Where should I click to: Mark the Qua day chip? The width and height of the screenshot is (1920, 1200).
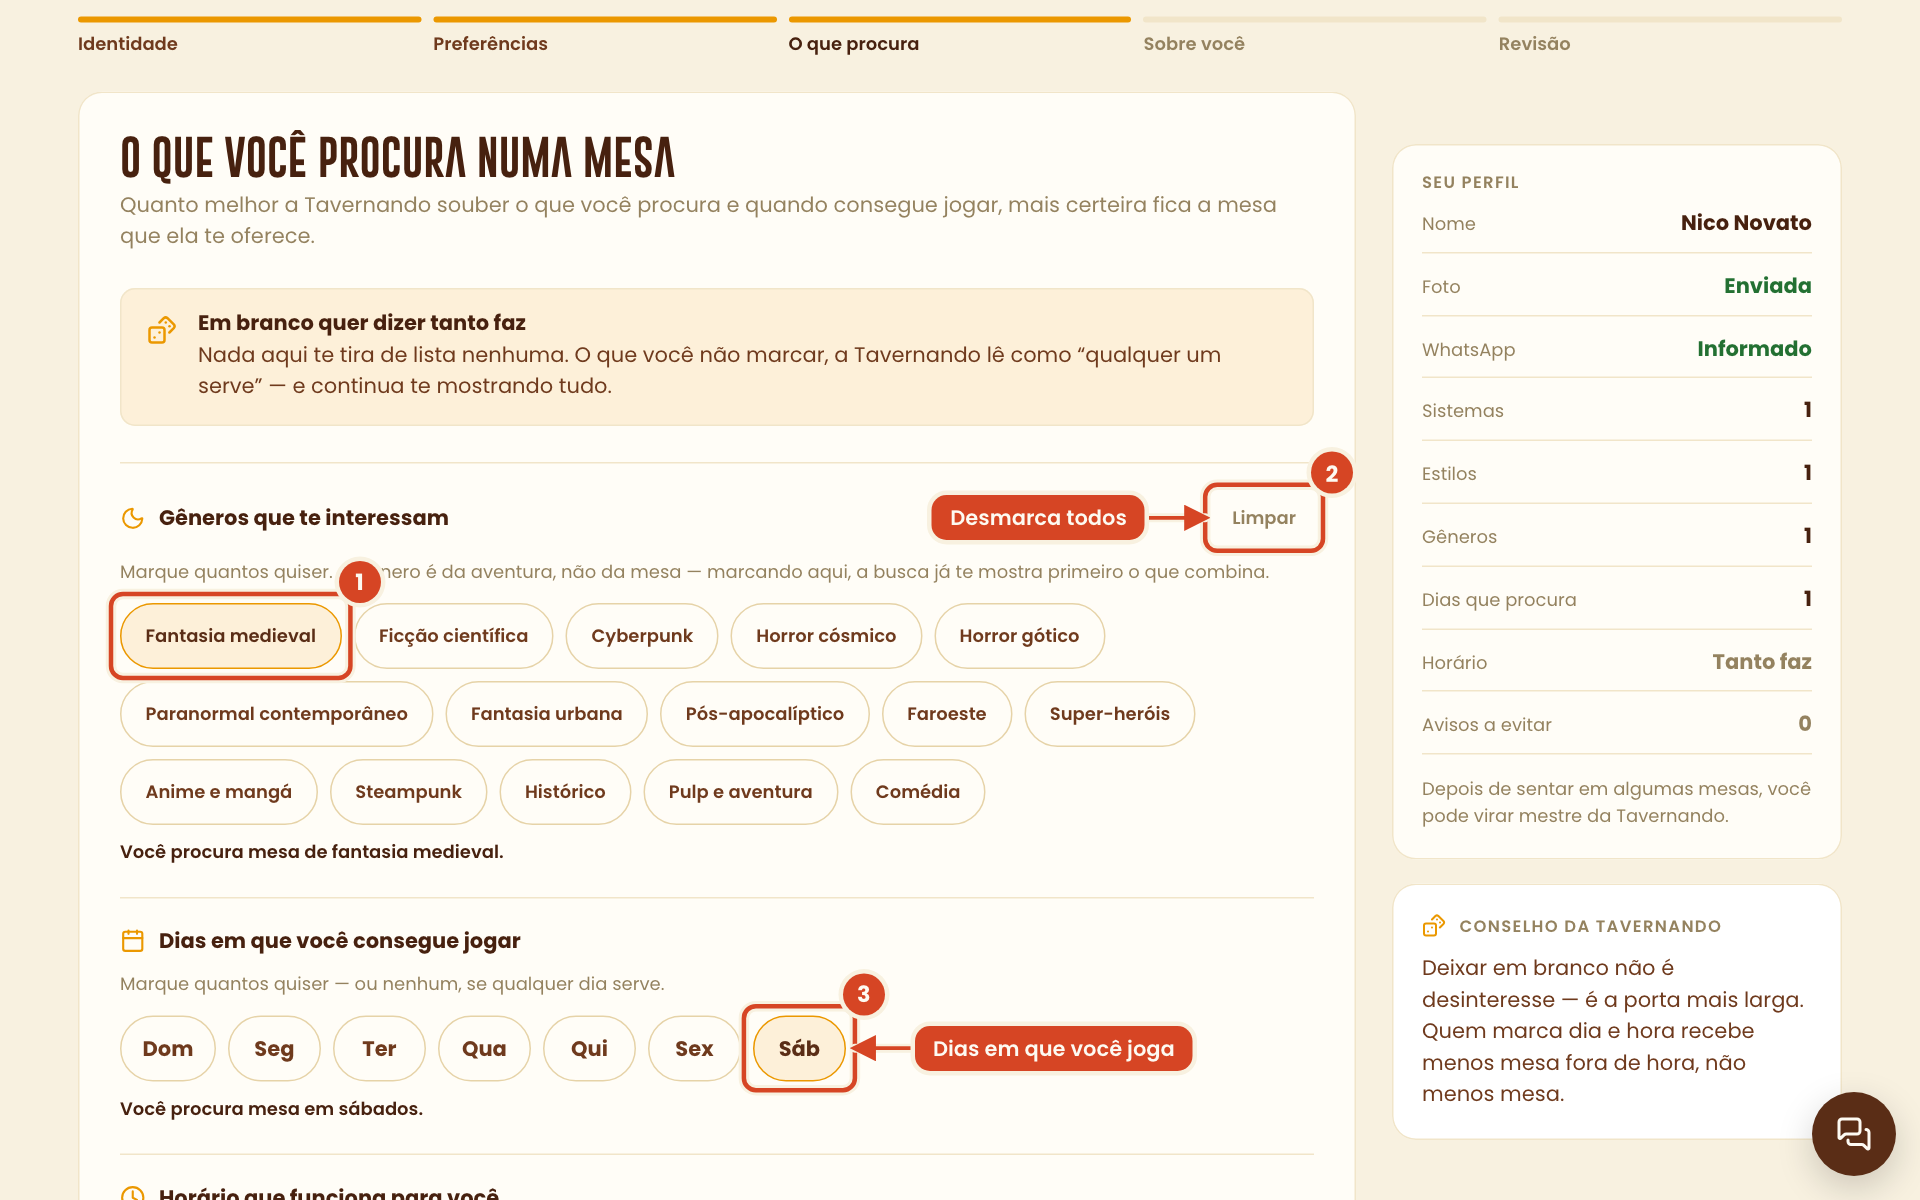pos(484,1049)
